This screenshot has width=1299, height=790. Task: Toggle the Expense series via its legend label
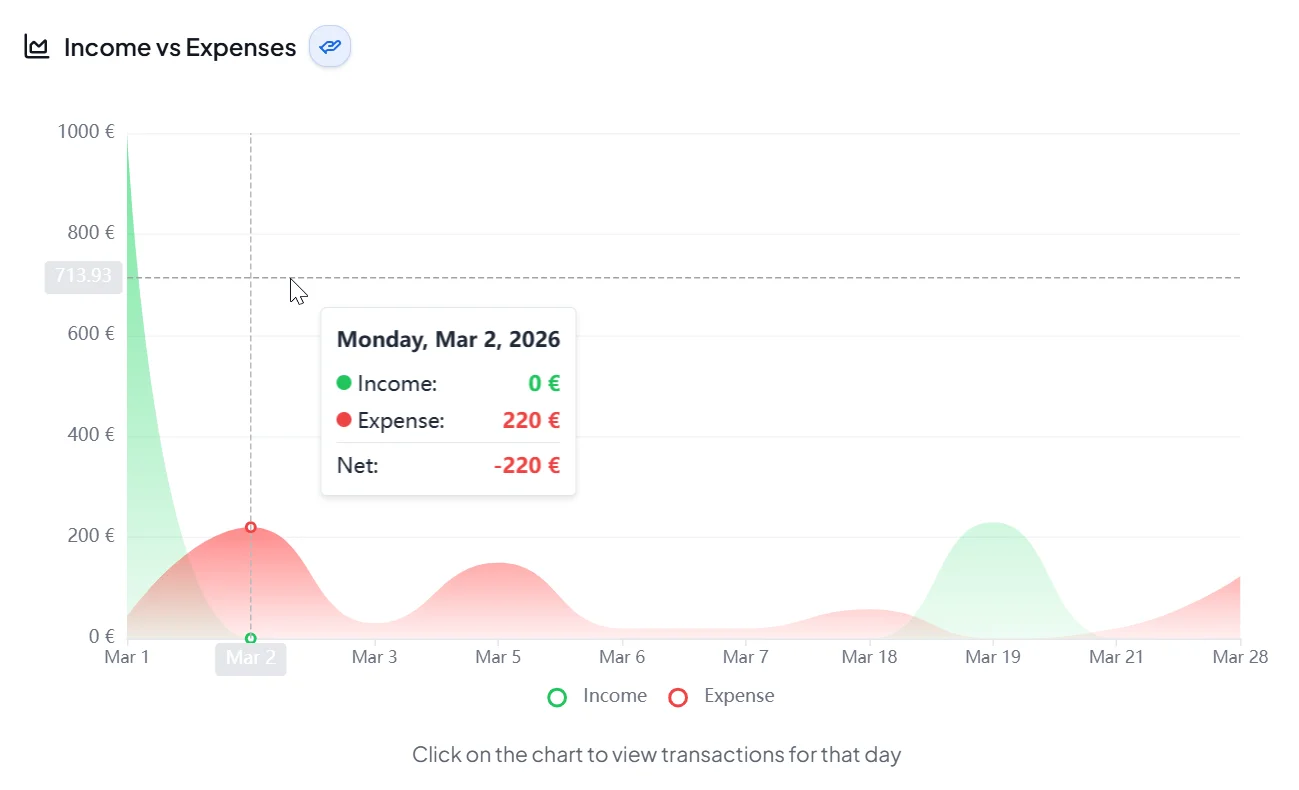point(739,696)
